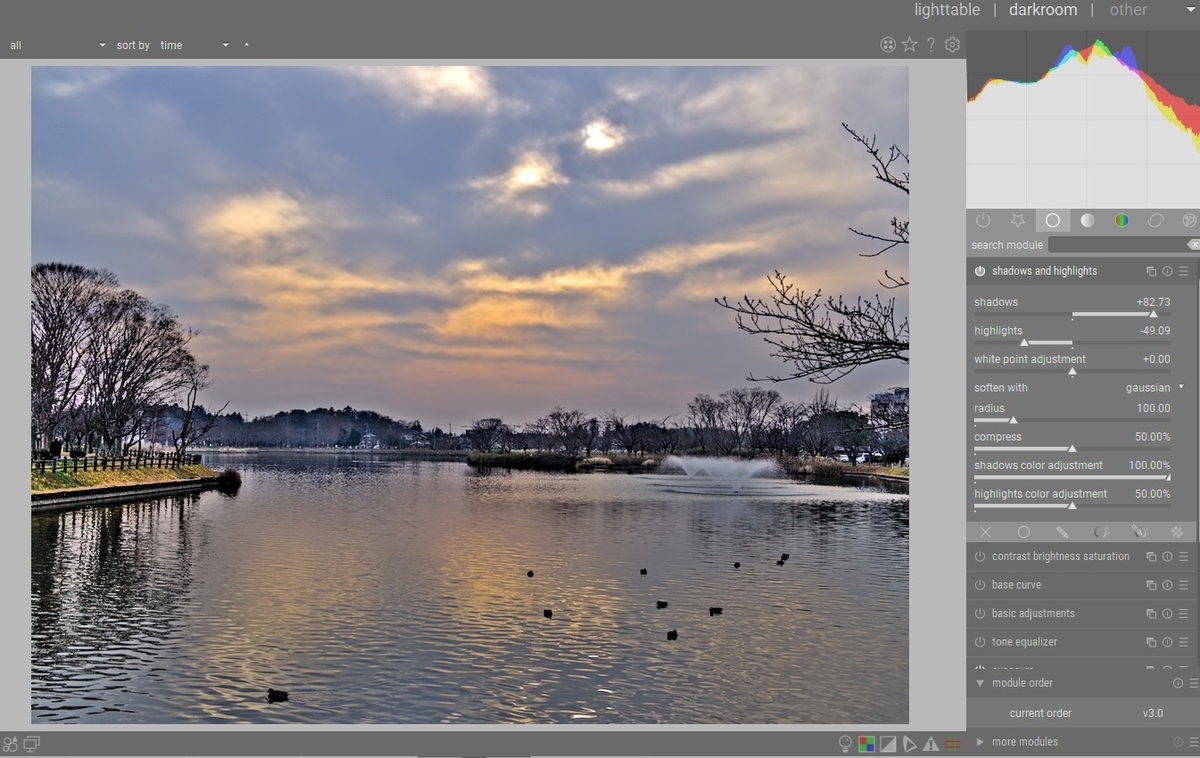Toggle the overexposure clipping indicator
This screenshot has height=758, width=1200.
888,744
